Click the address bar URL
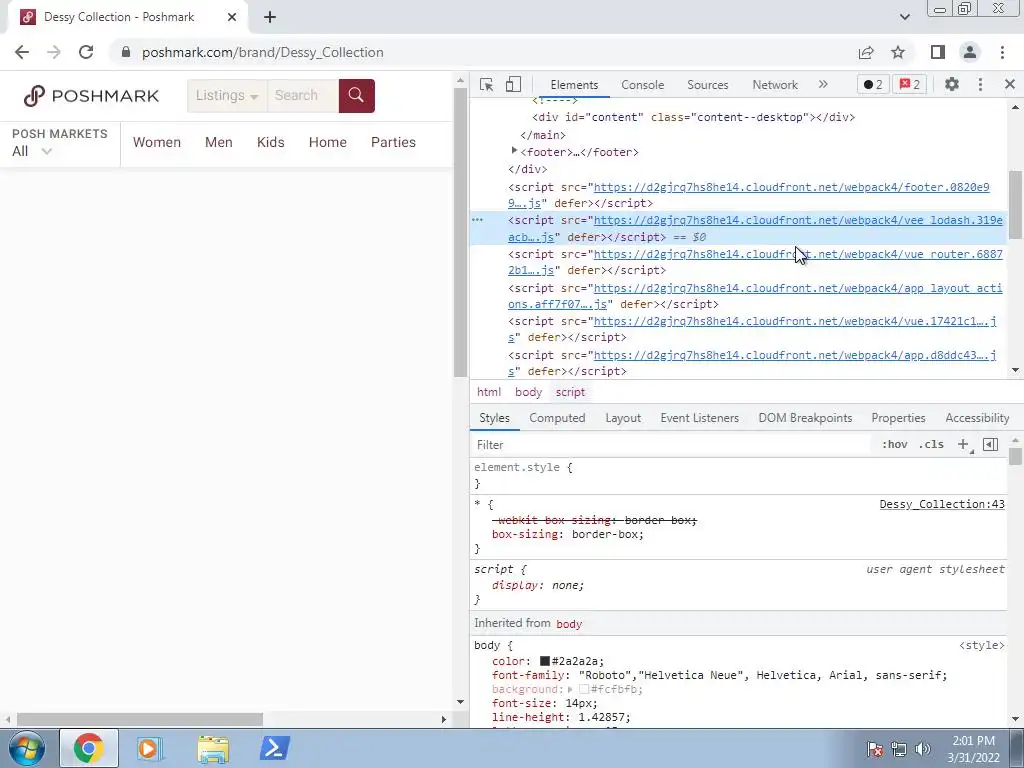 click(263, 52)
